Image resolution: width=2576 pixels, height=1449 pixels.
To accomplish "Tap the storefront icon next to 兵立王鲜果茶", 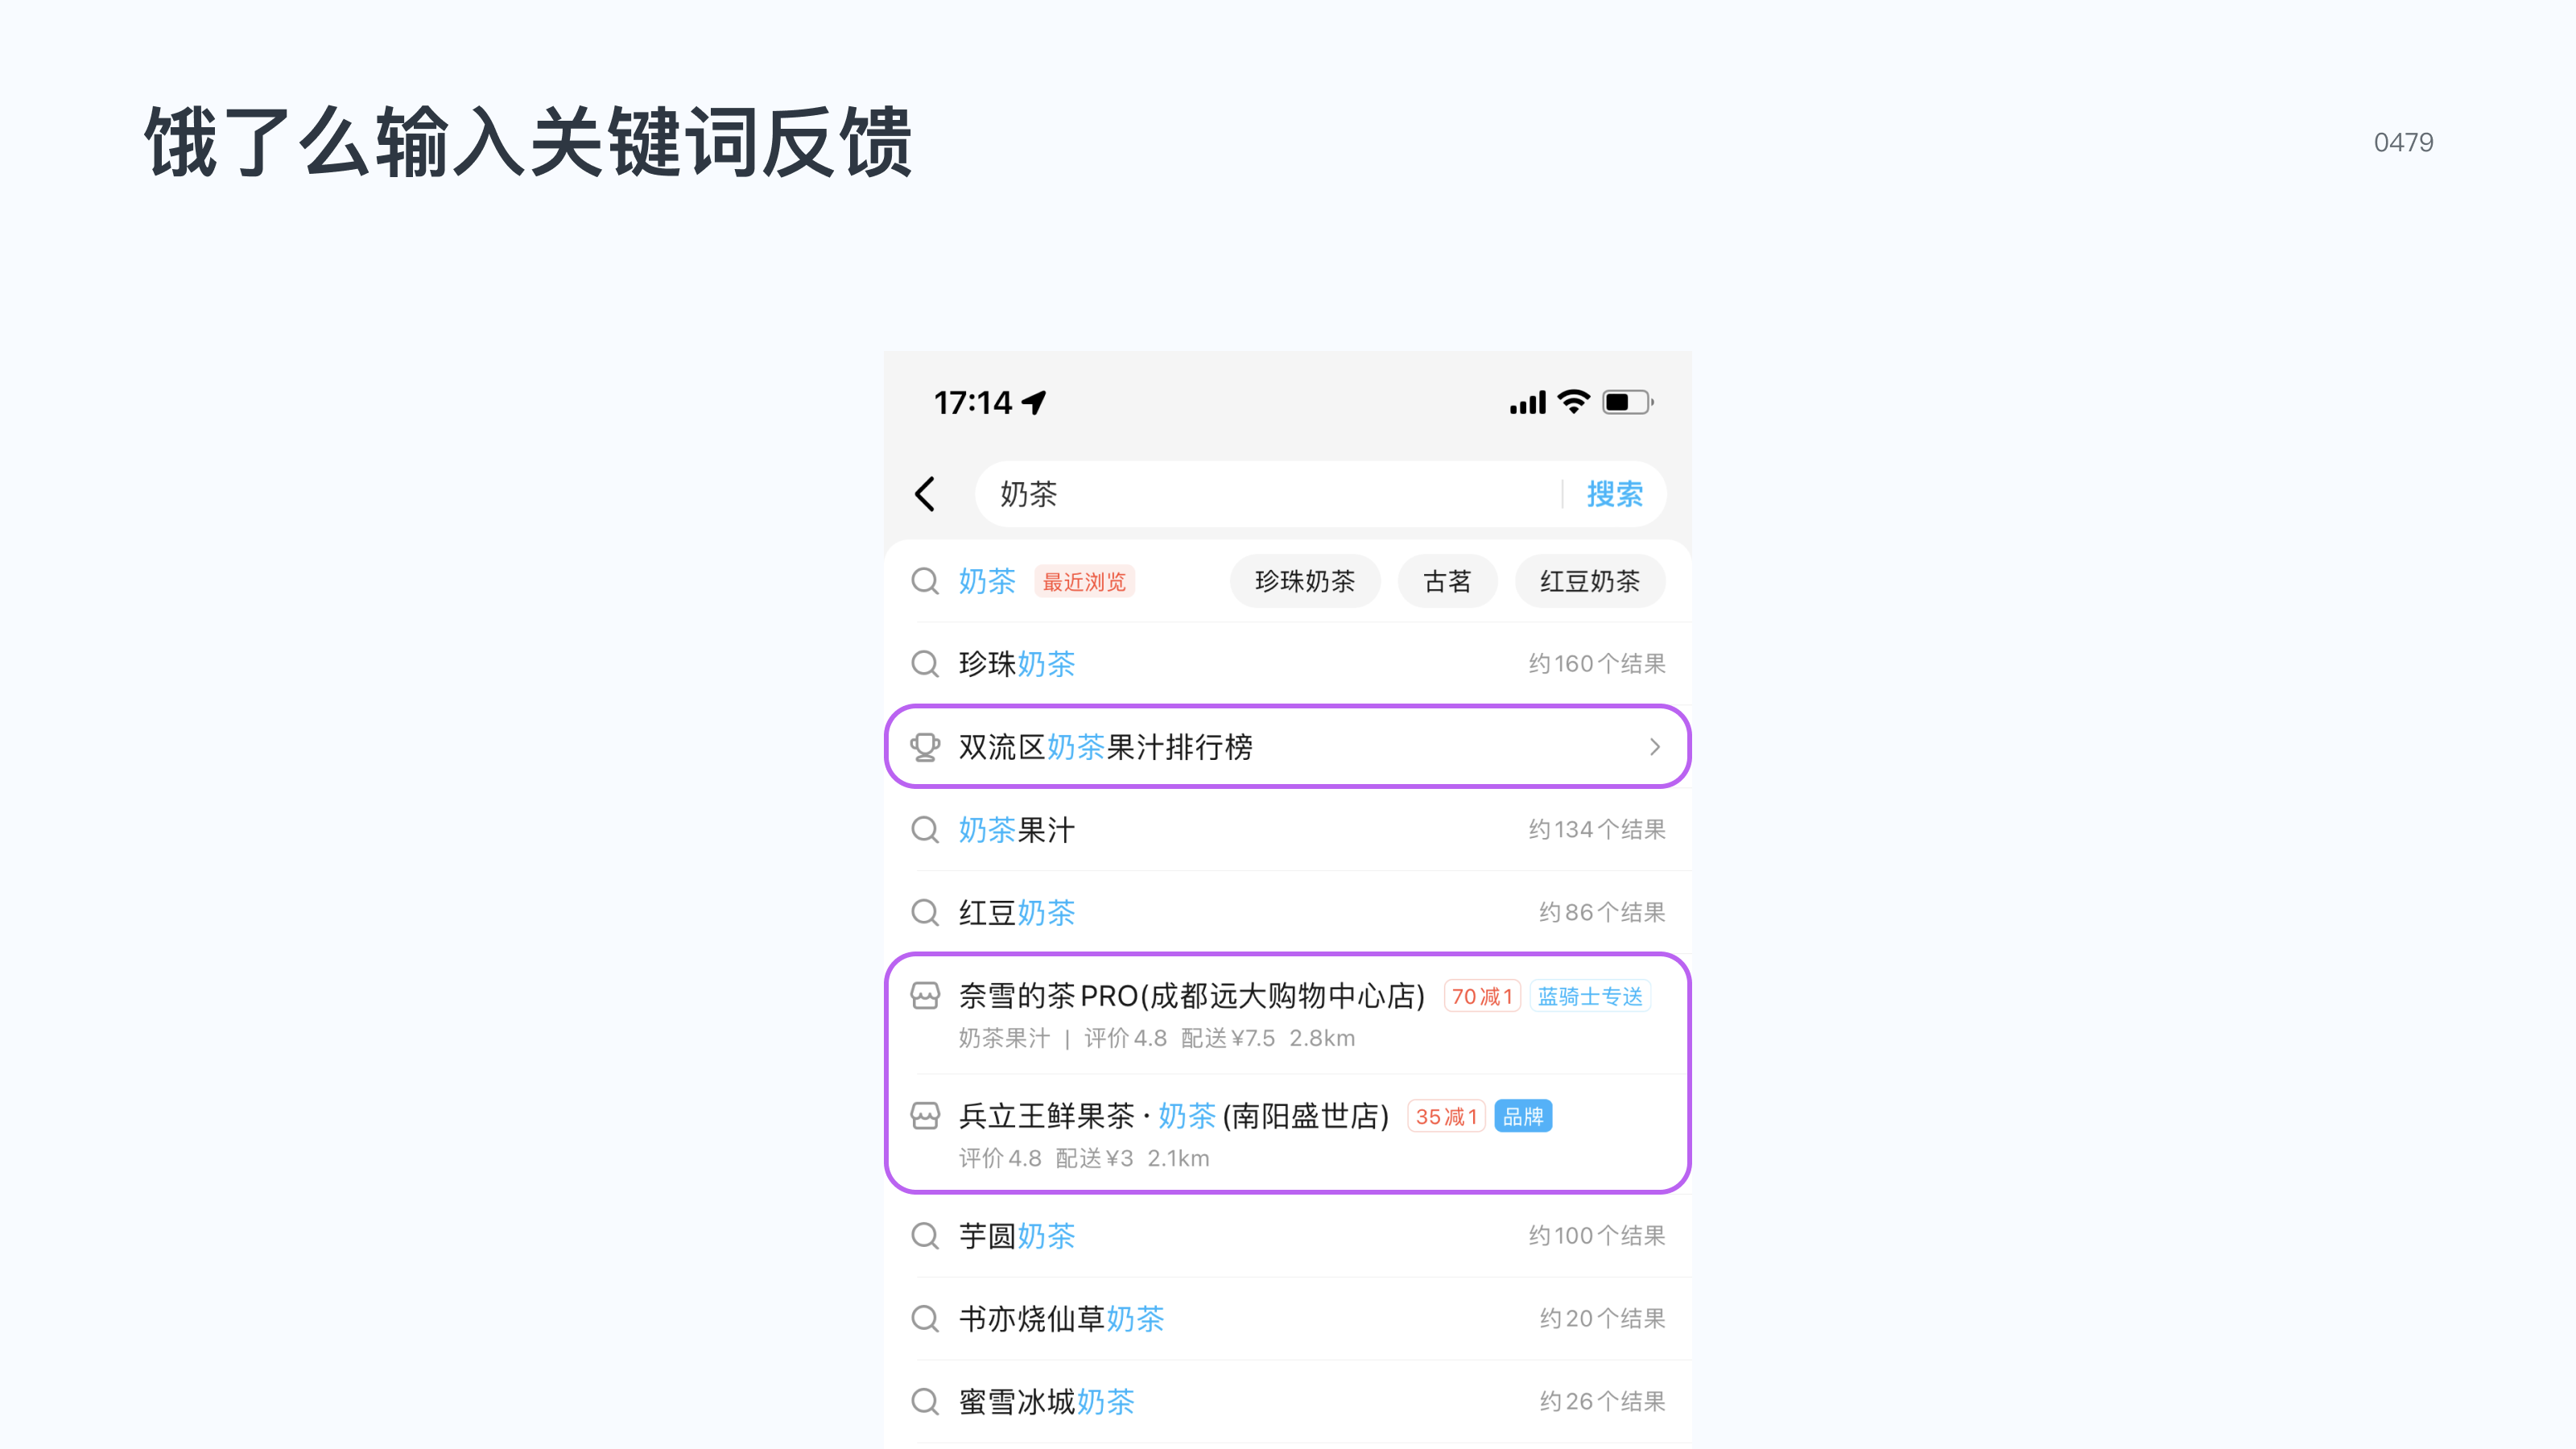I will click(925, 1116).
